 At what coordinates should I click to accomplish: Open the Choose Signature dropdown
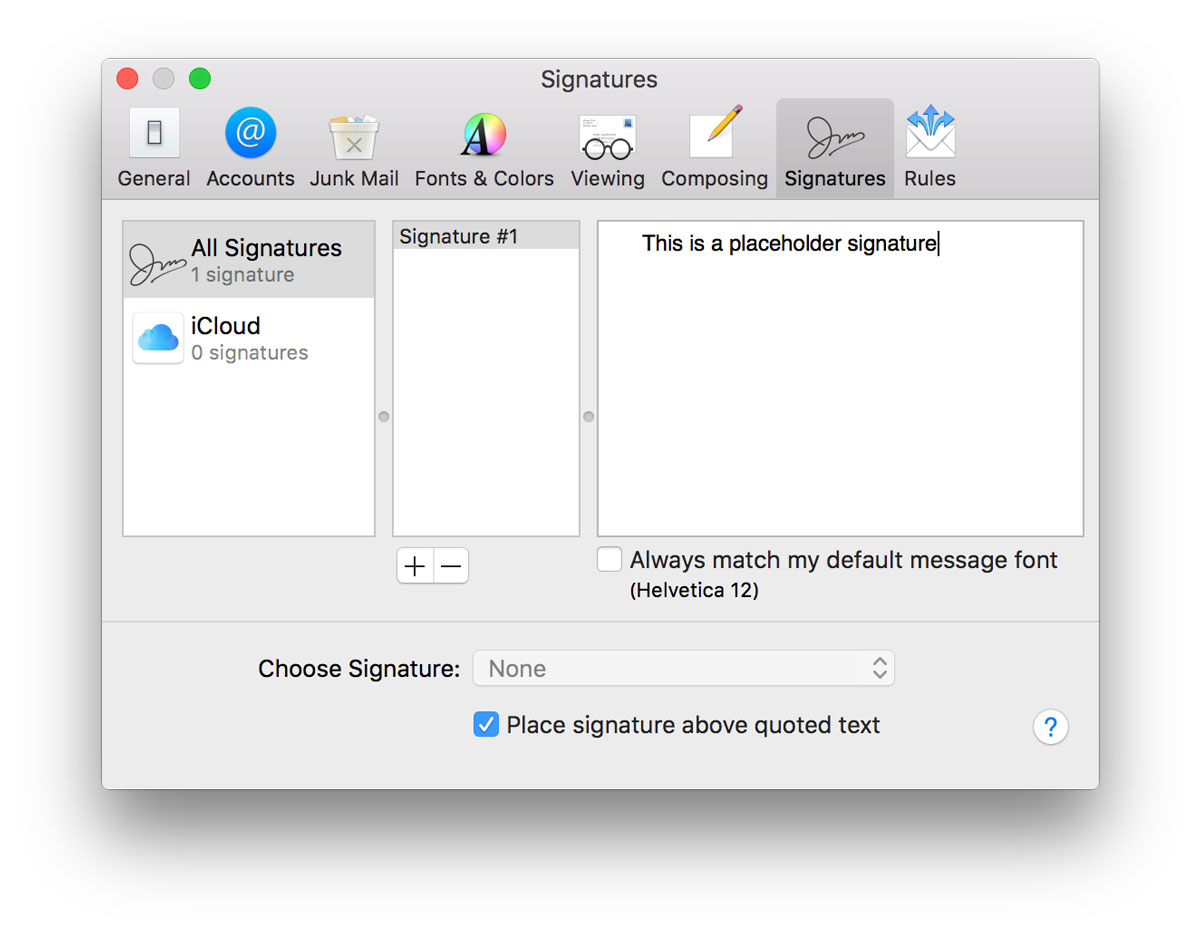tap(684, 668)
